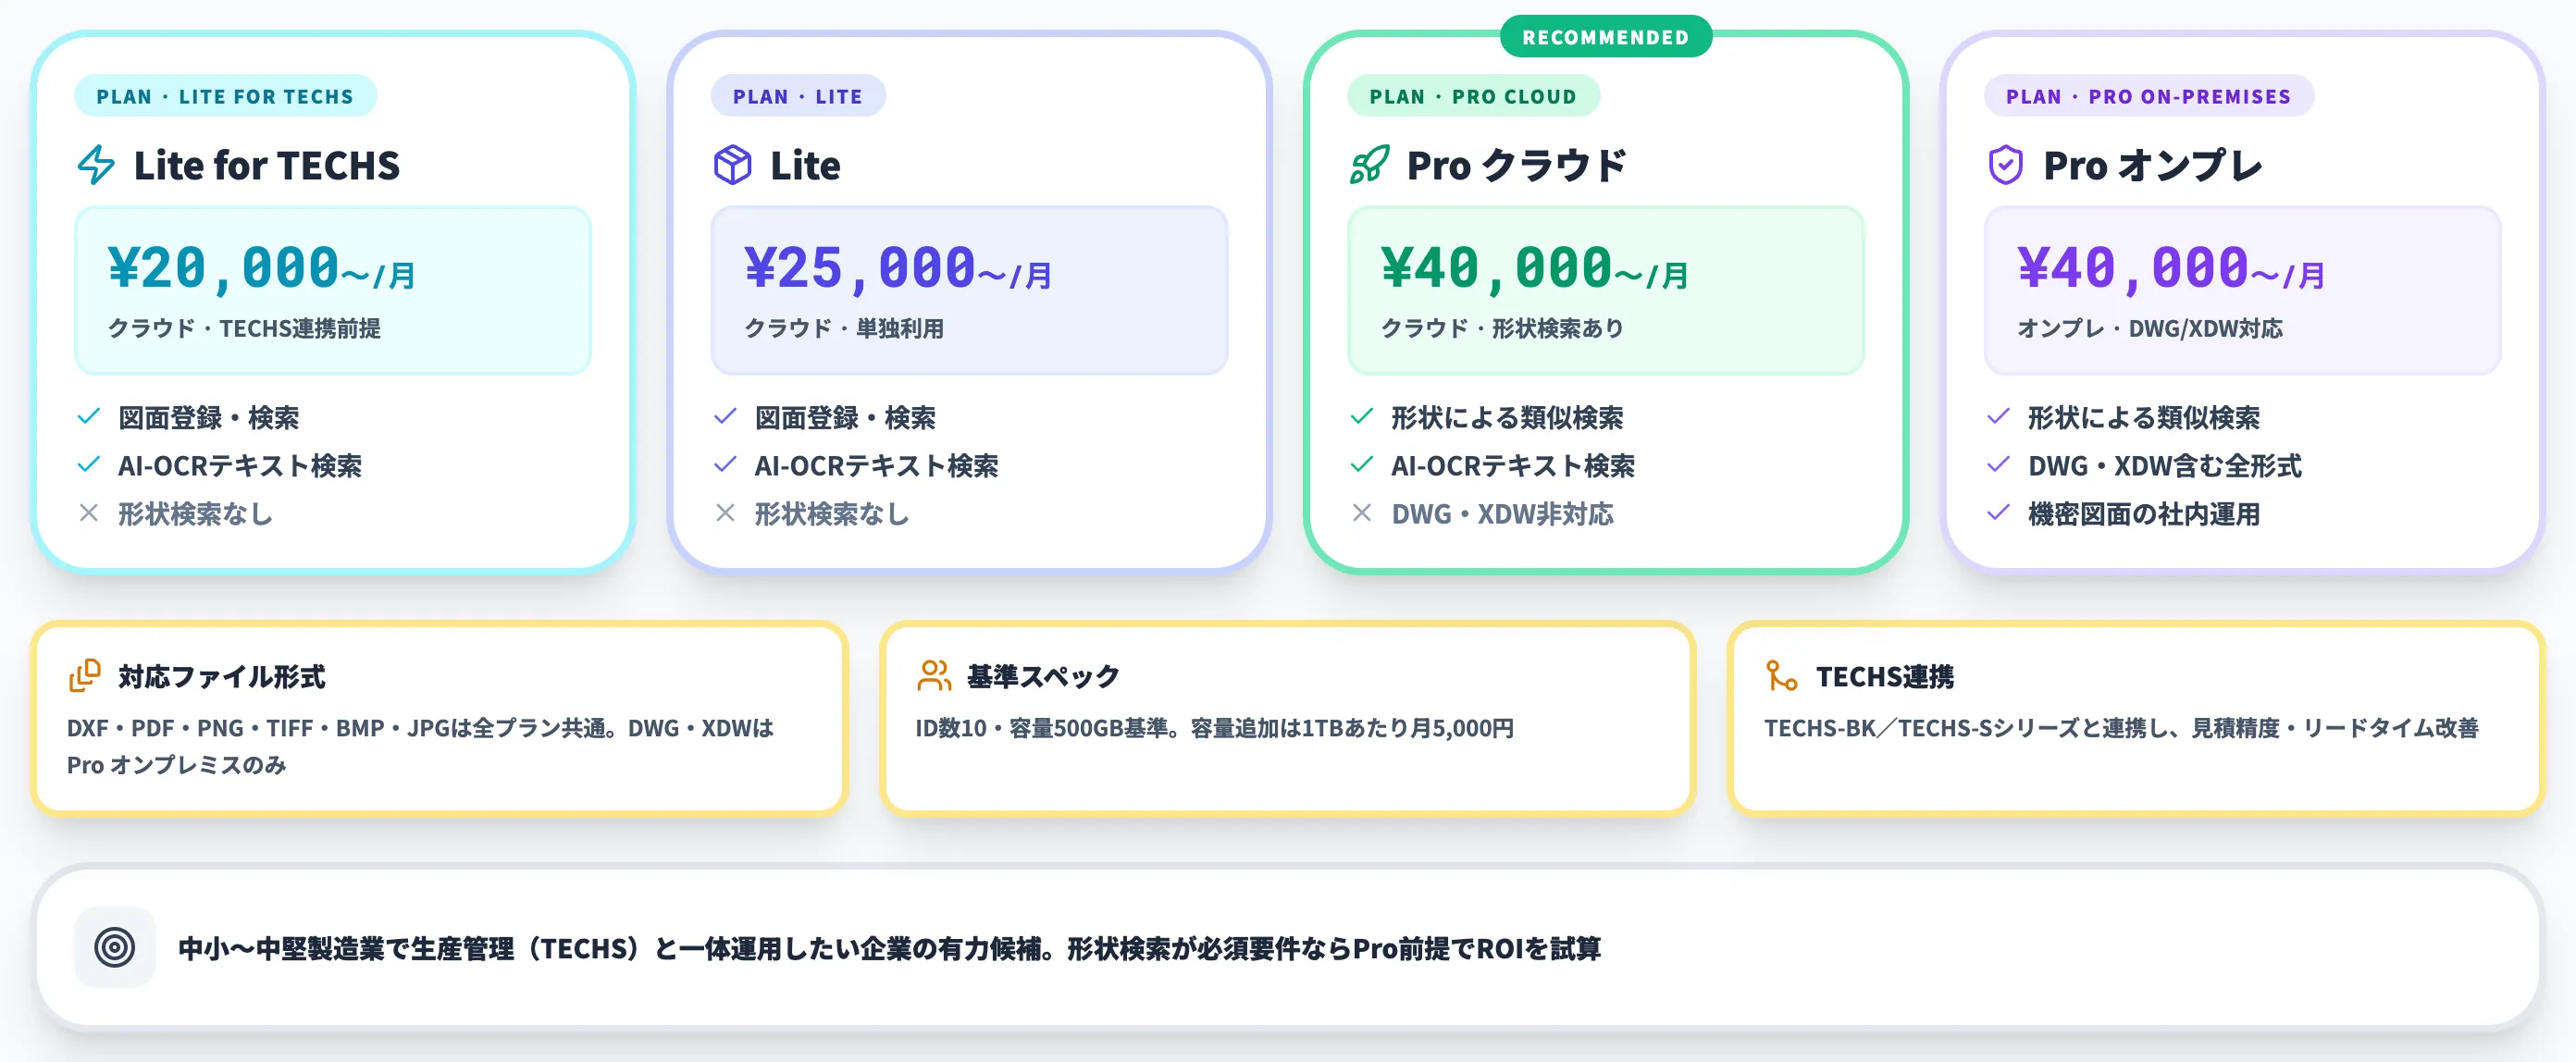
Task: Click the check mark beside AI-OCRテキスト検索 in Lite for TECHS
Action: [89, 464]
